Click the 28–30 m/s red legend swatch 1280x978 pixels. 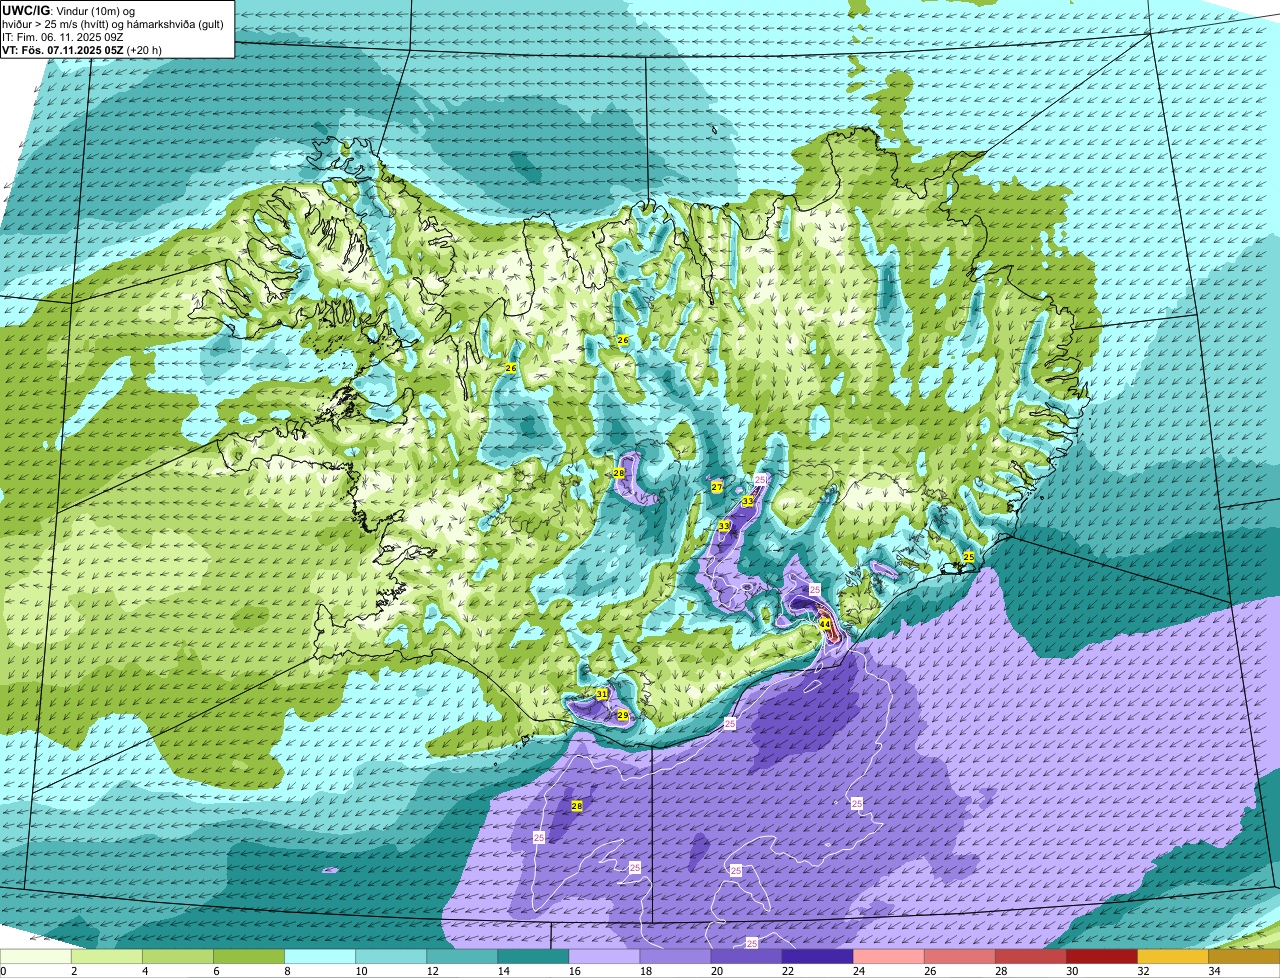point(1030,957)
